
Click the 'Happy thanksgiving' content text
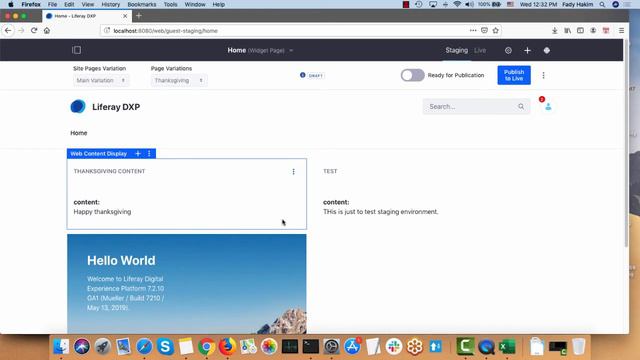(102, 212)
